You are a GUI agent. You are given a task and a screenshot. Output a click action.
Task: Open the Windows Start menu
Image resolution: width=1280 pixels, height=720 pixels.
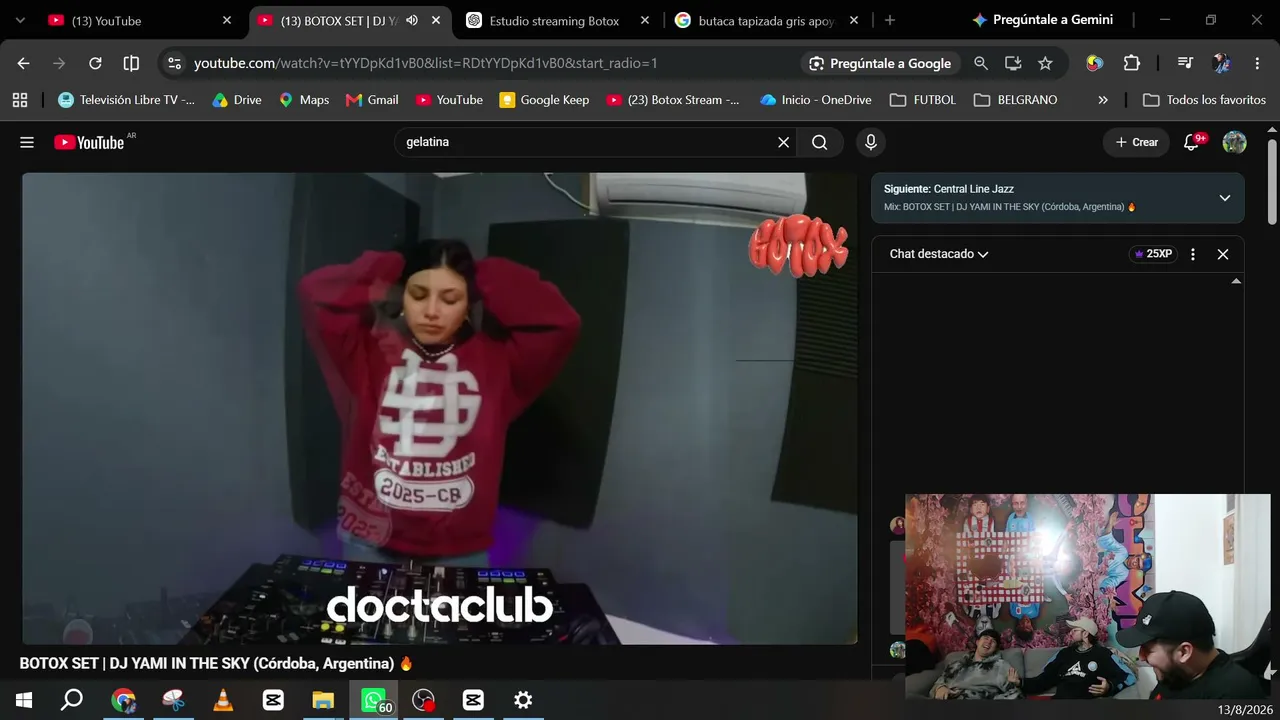tap(24, 700)
